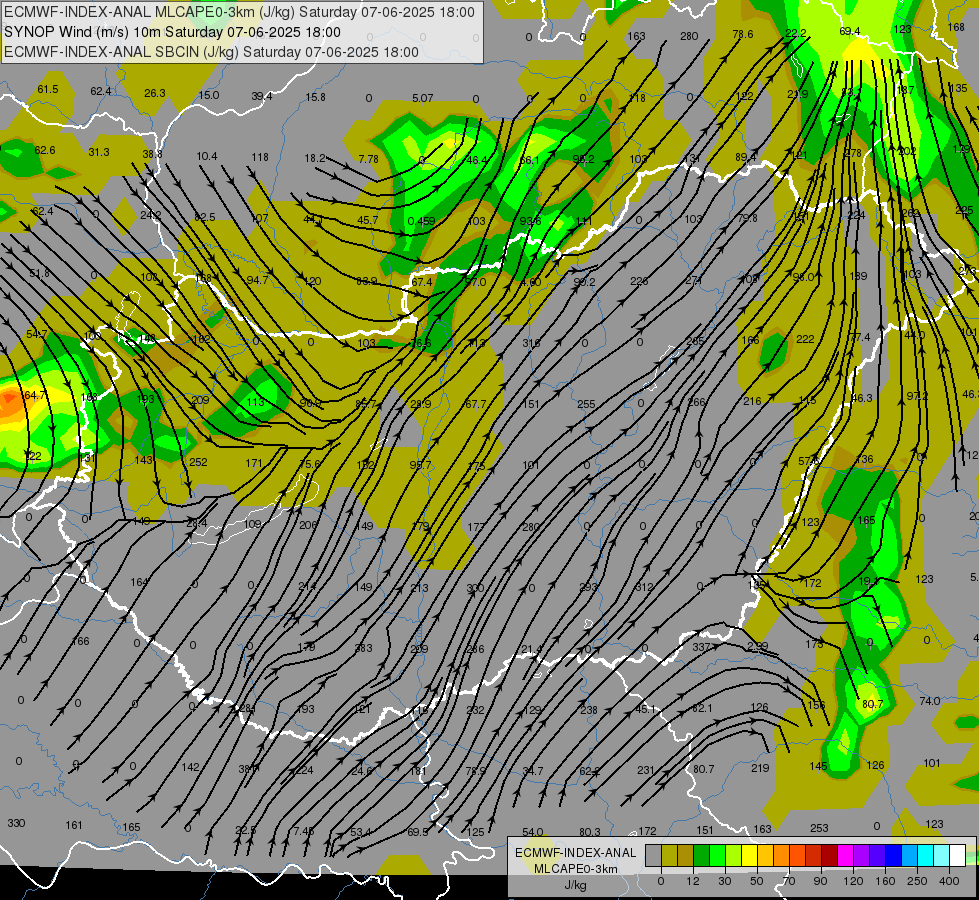Click the map value 69.4
The width and height of the screenshot is (979, 900).
coord(850,31)
